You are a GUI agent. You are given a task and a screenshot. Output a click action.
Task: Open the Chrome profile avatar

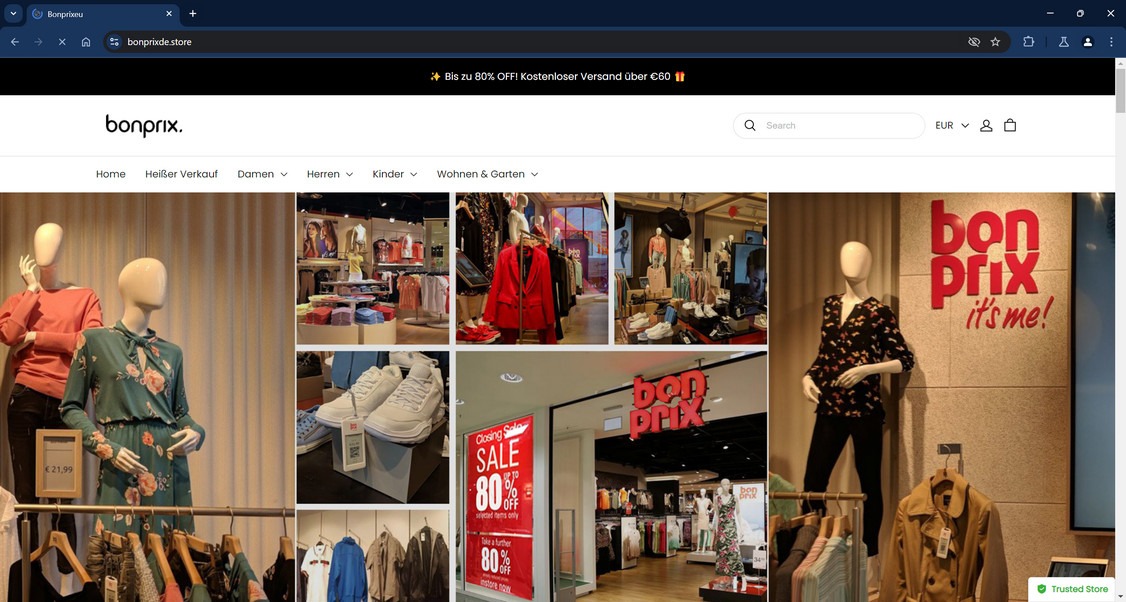coord(1087,42)
